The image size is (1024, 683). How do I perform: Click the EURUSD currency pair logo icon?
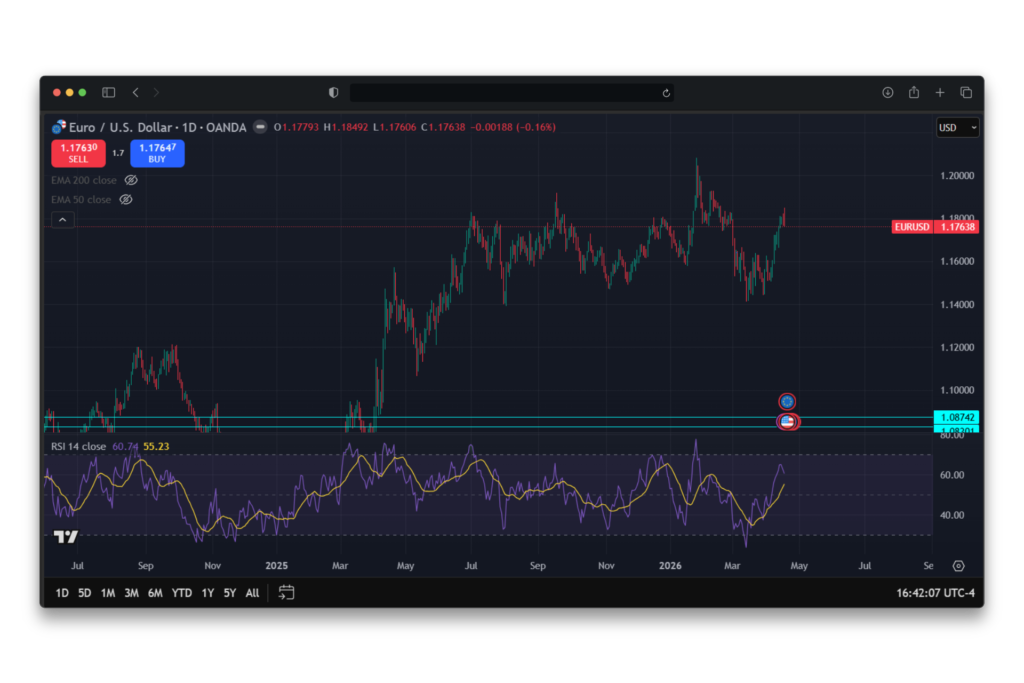59,127
